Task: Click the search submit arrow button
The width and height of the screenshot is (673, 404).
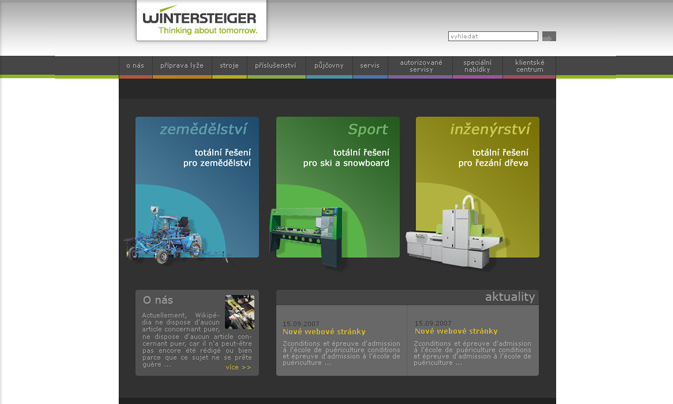Action: 548,36
